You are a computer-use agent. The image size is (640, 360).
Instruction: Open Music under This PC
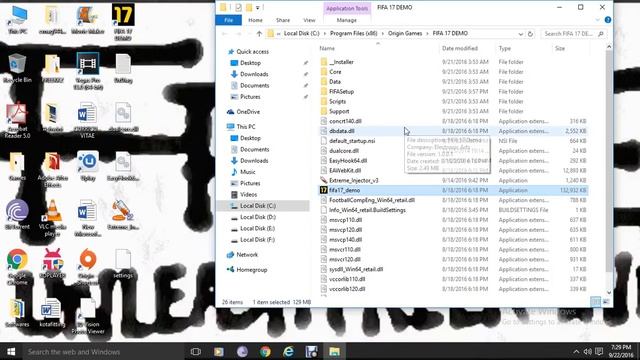247,172
